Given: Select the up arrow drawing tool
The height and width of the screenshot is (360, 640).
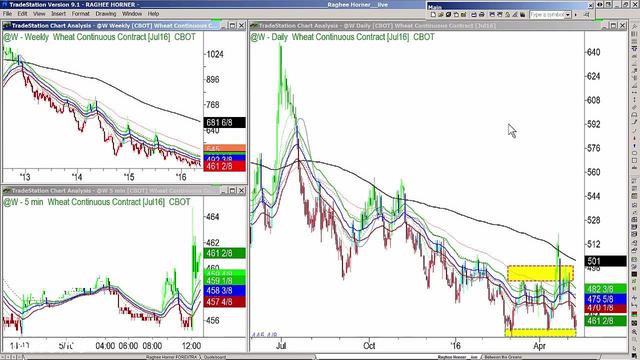Looking at the screenshot, I should point(634,138).
